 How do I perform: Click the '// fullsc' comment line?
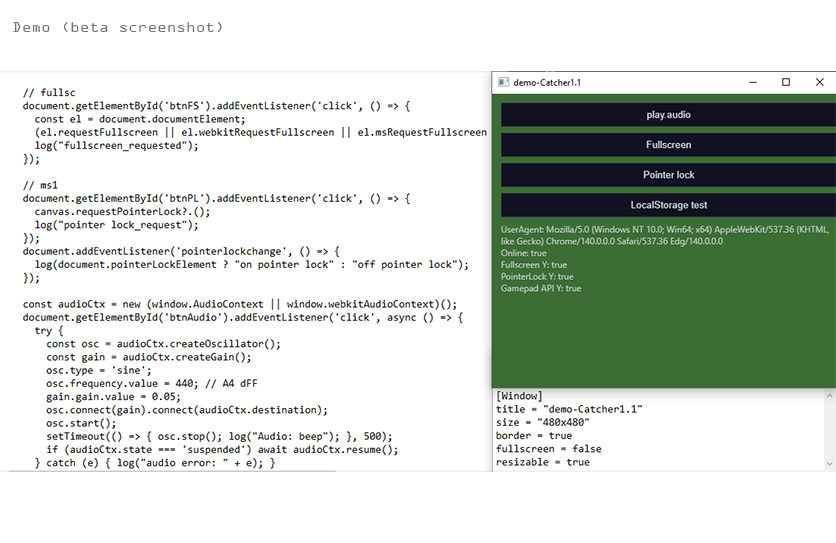[49, 93]
